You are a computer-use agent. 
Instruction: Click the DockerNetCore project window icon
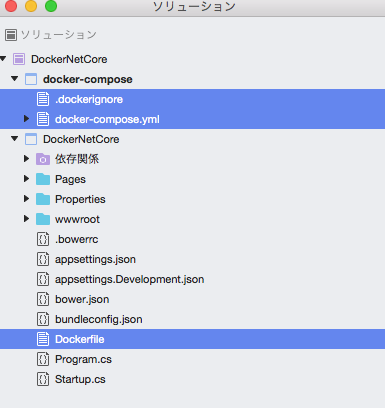coord(31,139)
